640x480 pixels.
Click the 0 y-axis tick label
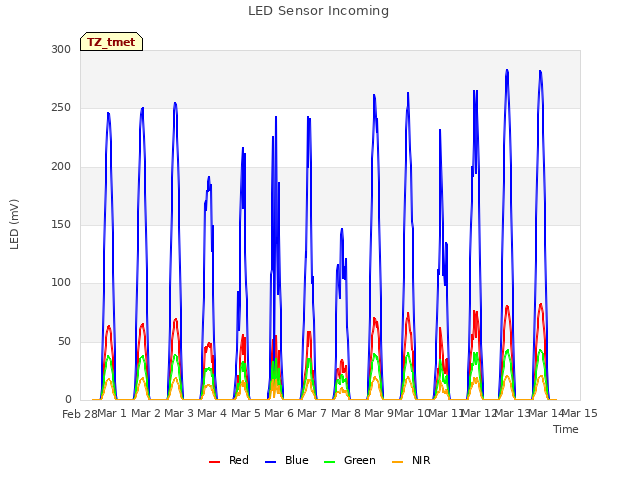click(x=68, y=400)
